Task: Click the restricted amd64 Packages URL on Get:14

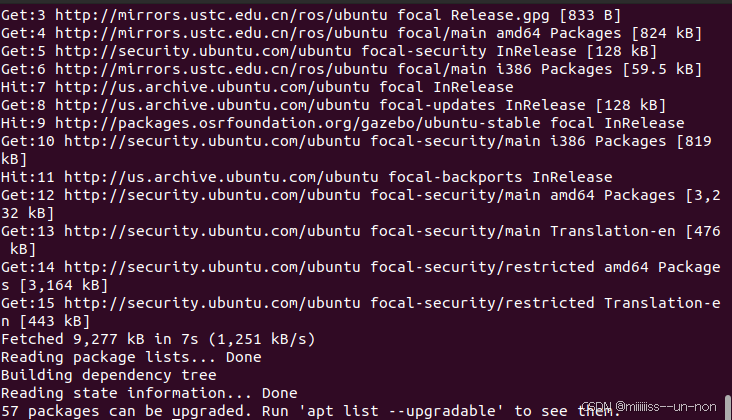Action: [212, 267]
